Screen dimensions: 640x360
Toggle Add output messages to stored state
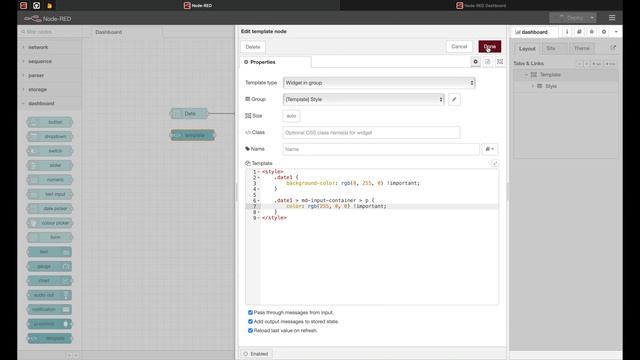[x=250, y=322]
